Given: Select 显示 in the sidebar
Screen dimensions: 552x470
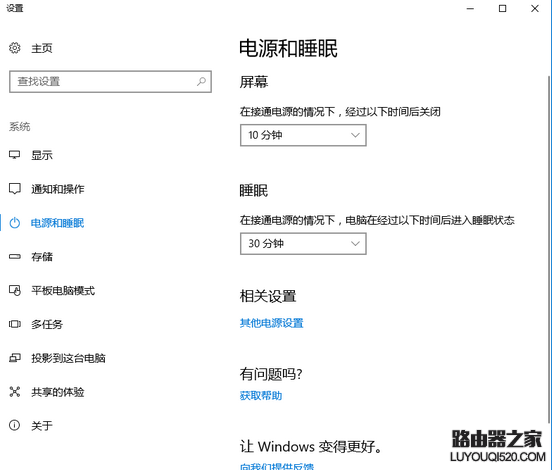Looking at the screenshot, I should click(42, 155).
